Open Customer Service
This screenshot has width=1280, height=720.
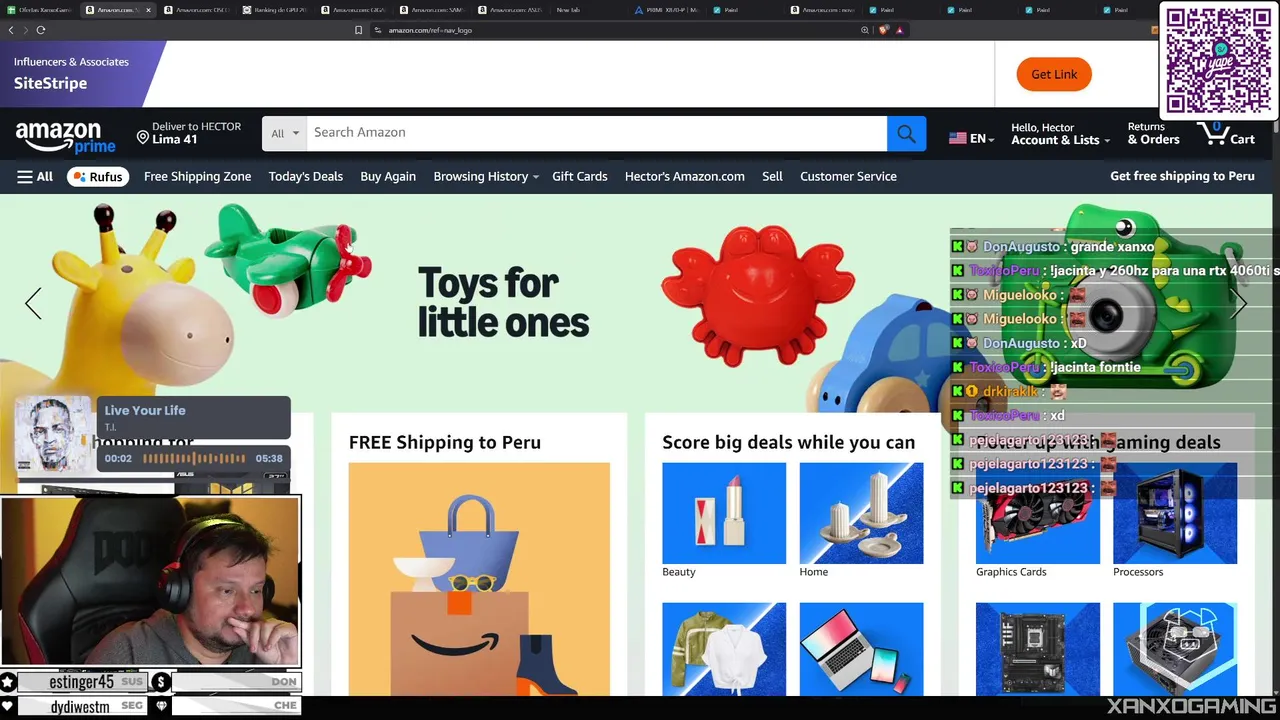coord(848,176)
